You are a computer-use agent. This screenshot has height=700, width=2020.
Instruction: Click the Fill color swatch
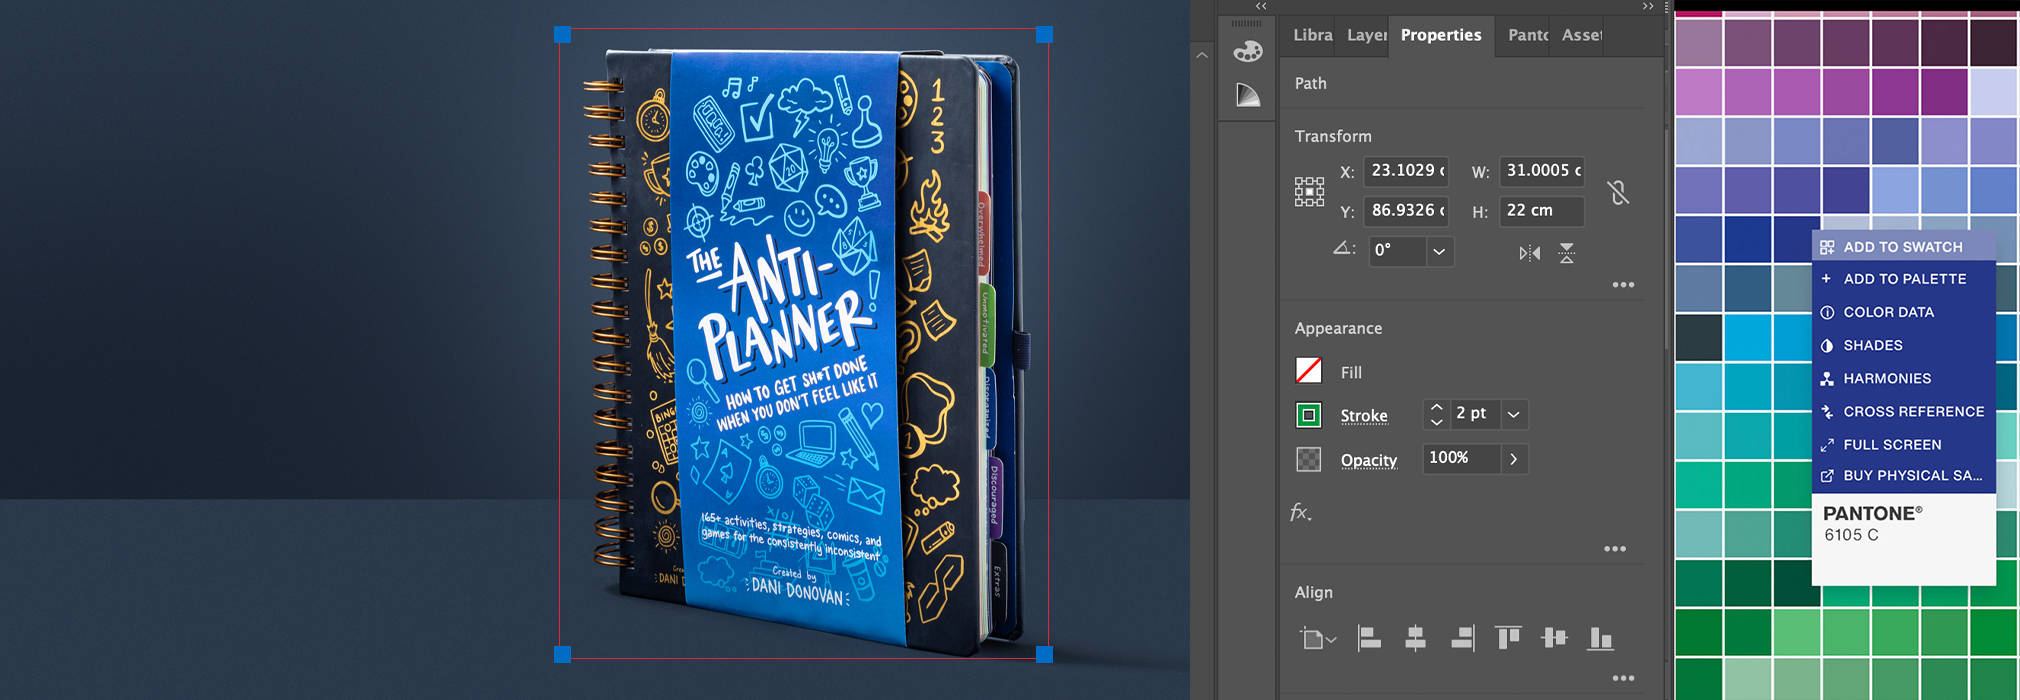1309,371
